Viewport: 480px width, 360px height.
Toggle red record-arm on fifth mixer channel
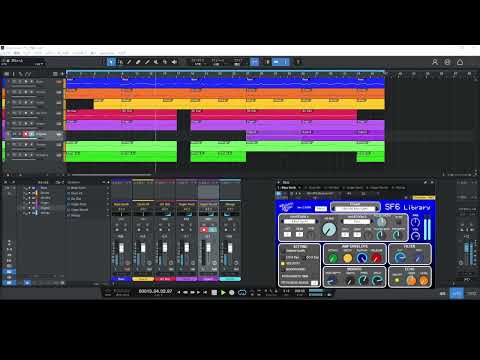tap(204, 230)
